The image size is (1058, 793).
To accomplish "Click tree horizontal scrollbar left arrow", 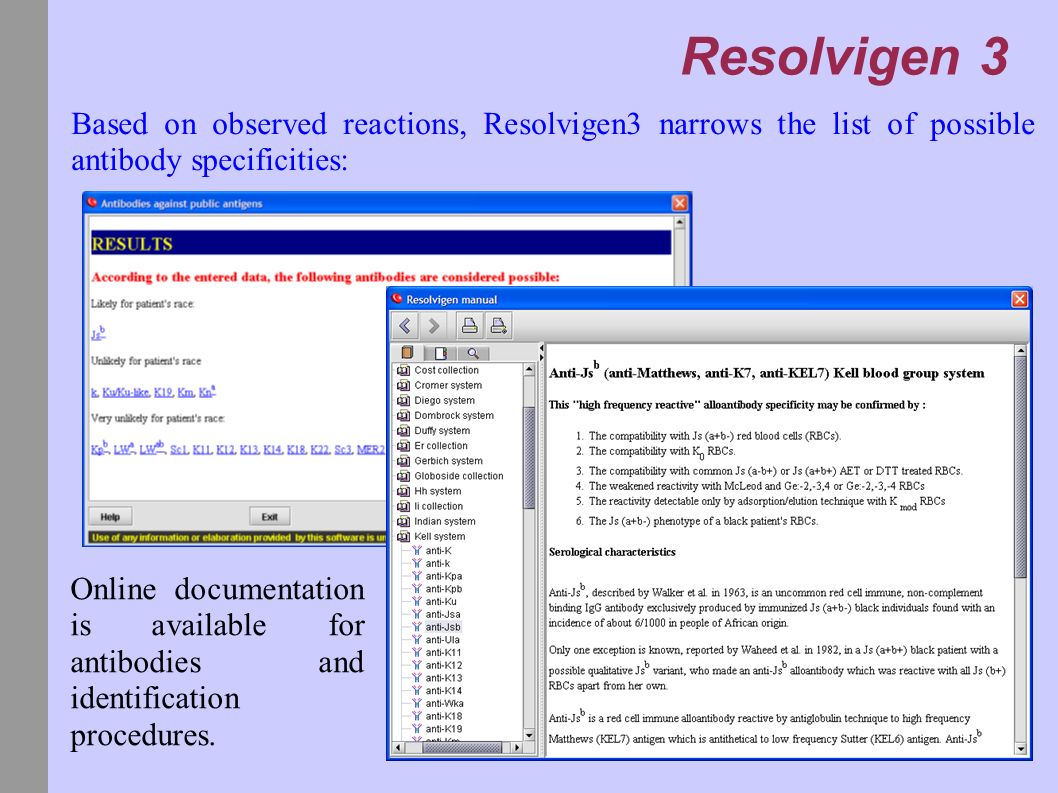I will pyautogui.click(x=398, y=748).
